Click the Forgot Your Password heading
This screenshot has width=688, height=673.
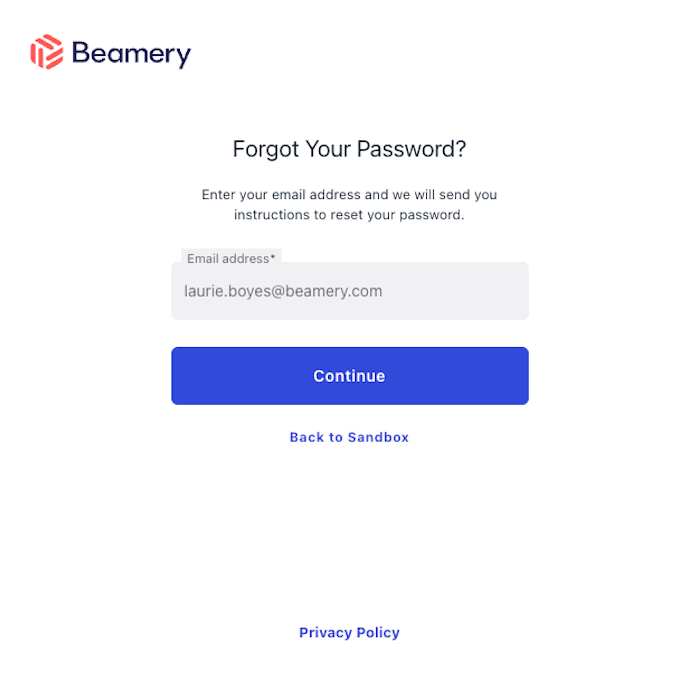pos(349,150)
